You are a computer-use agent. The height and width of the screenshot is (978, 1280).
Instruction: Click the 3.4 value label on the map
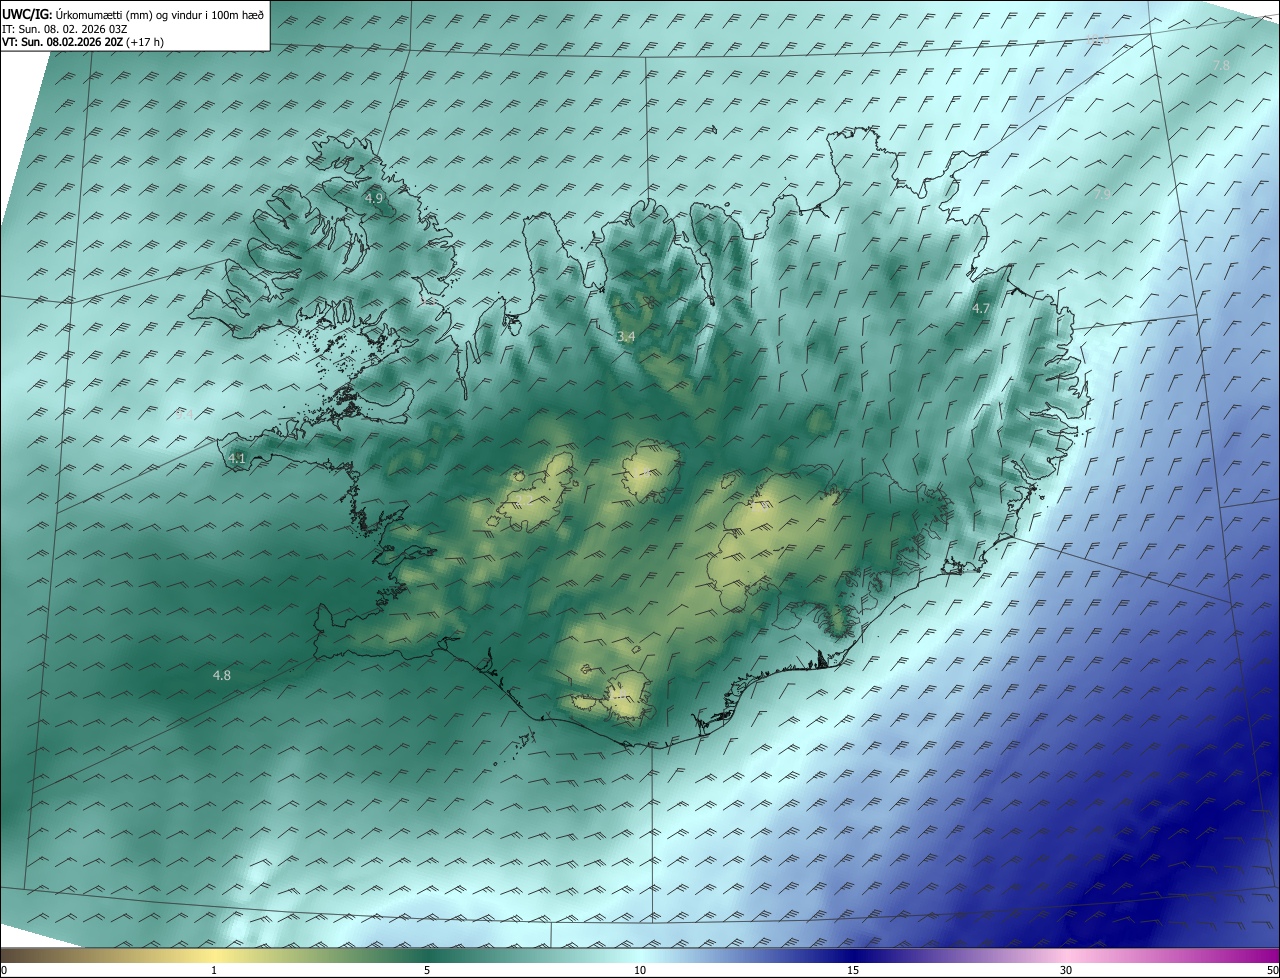pos(626,337)
